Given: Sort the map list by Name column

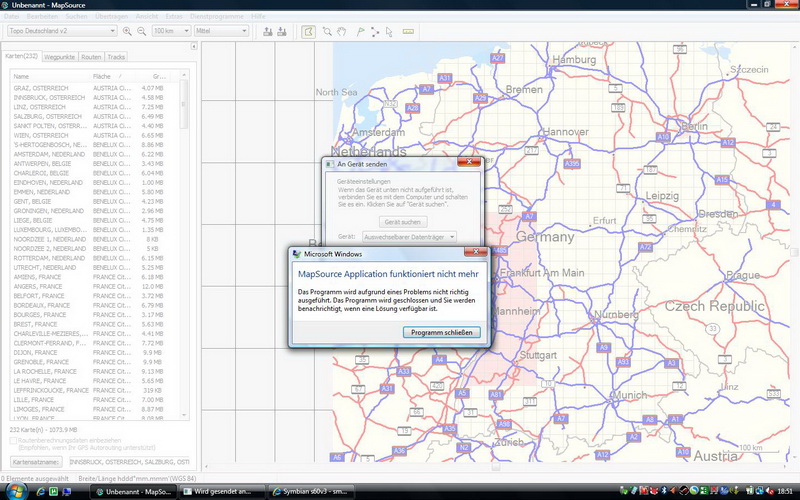Looking at the screenshot, I should (50, 77).
